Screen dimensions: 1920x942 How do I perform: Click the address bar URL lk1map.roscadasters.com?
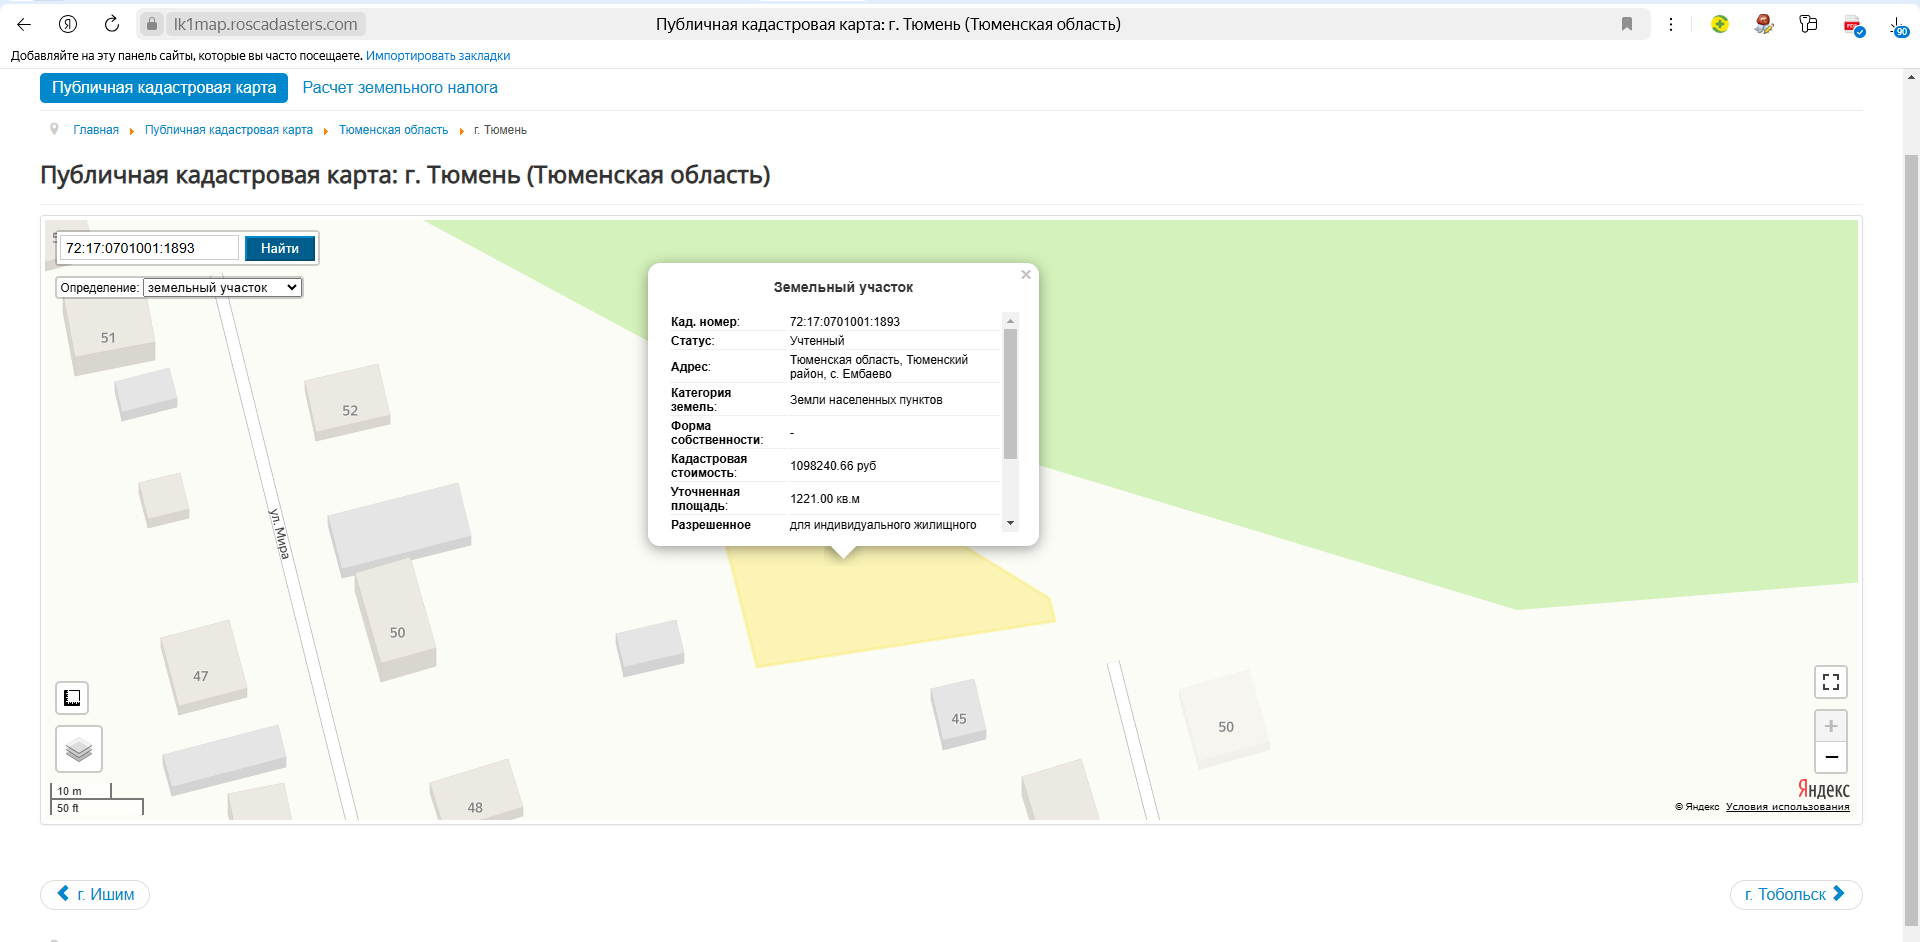(x=265, y=24)
